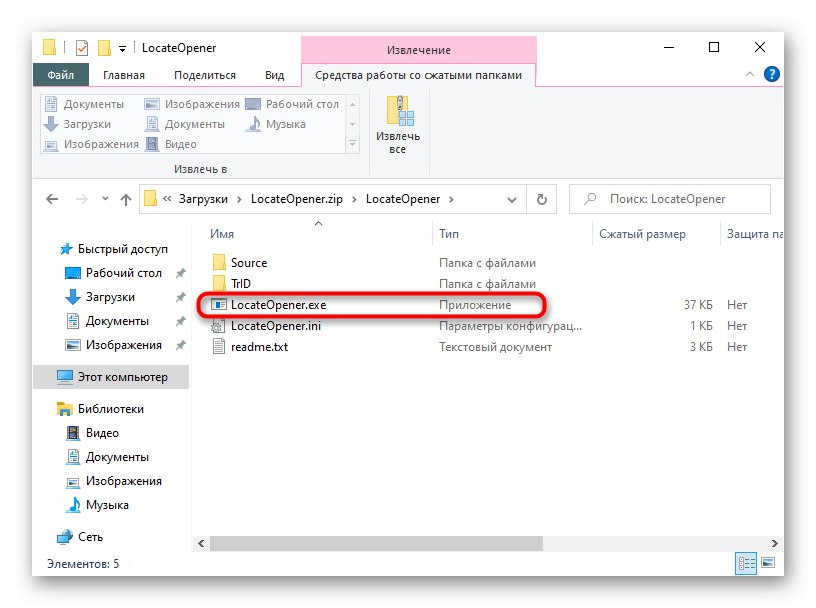
Task: Extract to Видео ribbon destination
Action: (x=172, y=144)
